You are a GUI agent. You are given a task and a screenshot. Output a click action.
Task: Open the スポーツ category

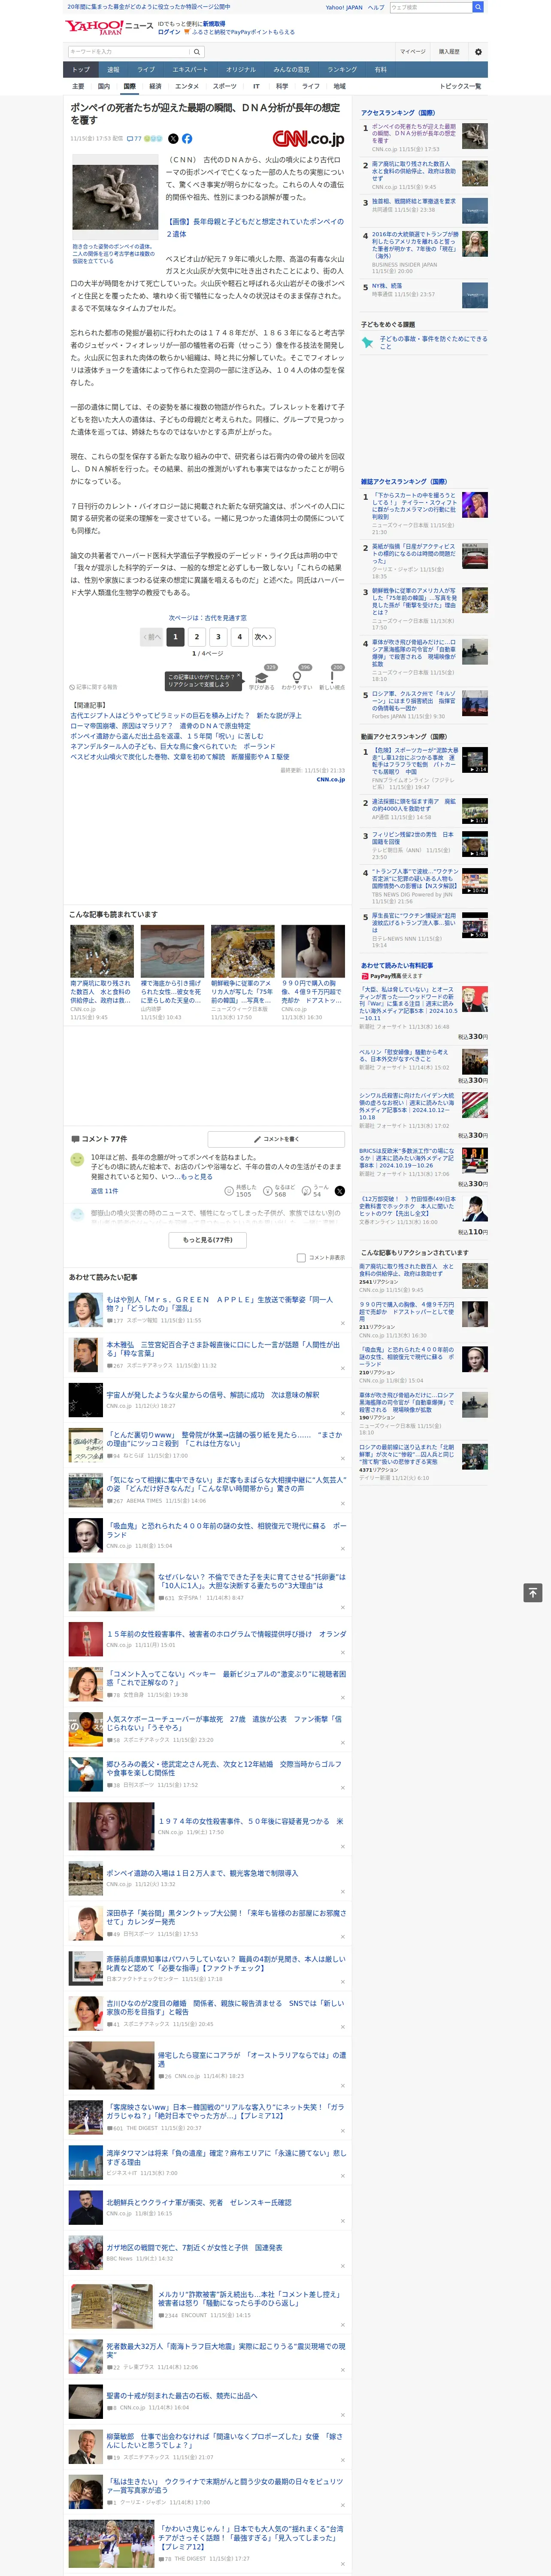225,86
